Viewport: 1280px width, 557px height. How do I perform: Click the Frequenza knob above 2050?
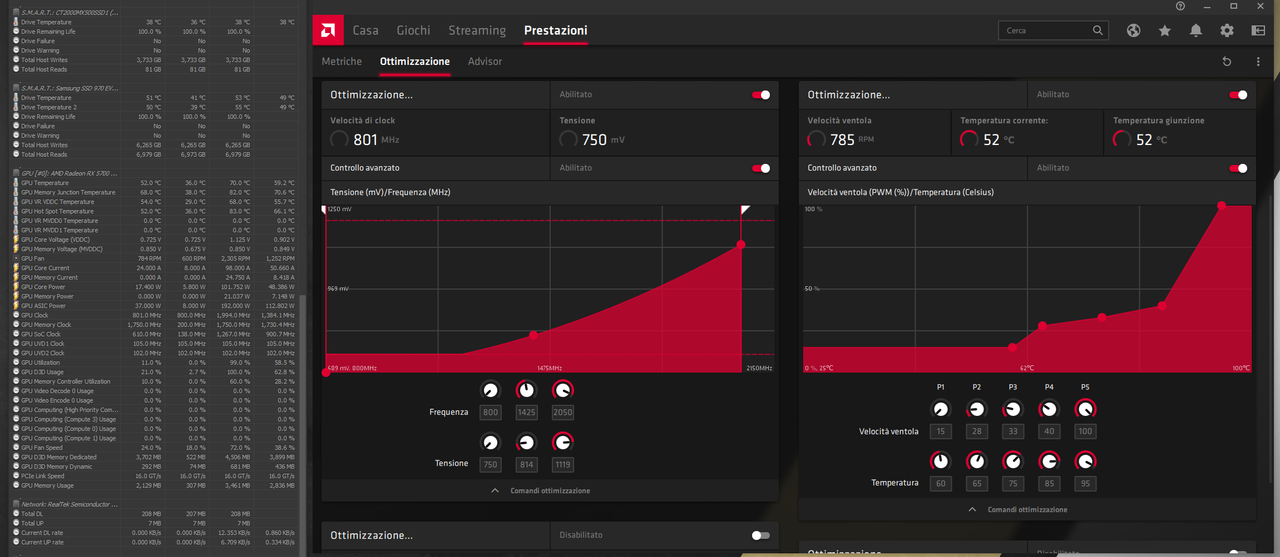563,391
